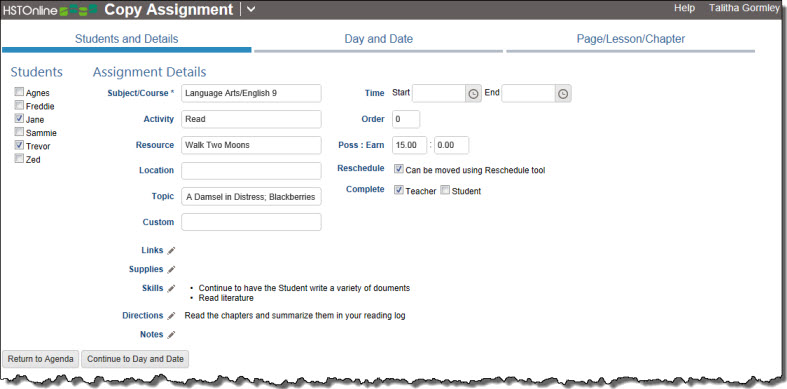Image resolution: width=787 pixels, height=389 pixels.
Task: Click the Students heading
Action: [x=37, y=72]
